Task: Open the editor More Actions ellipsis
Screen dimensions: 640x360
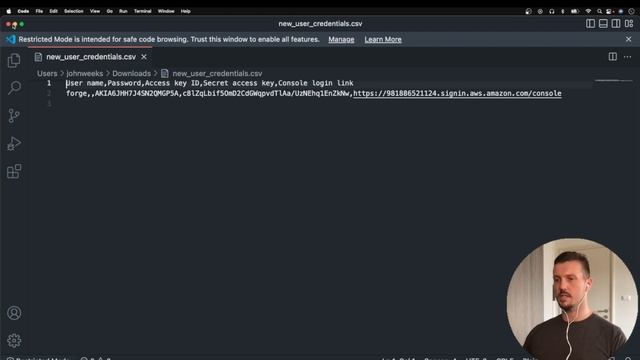Action: (x=627, y=57)
